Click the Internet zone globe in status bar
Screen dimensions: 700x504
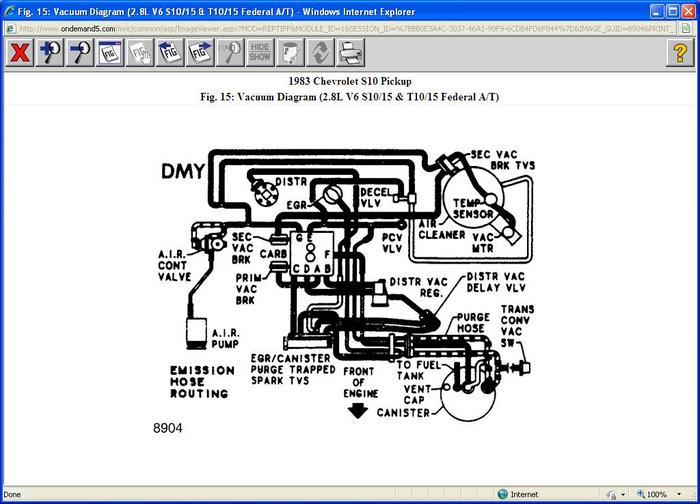503,494
